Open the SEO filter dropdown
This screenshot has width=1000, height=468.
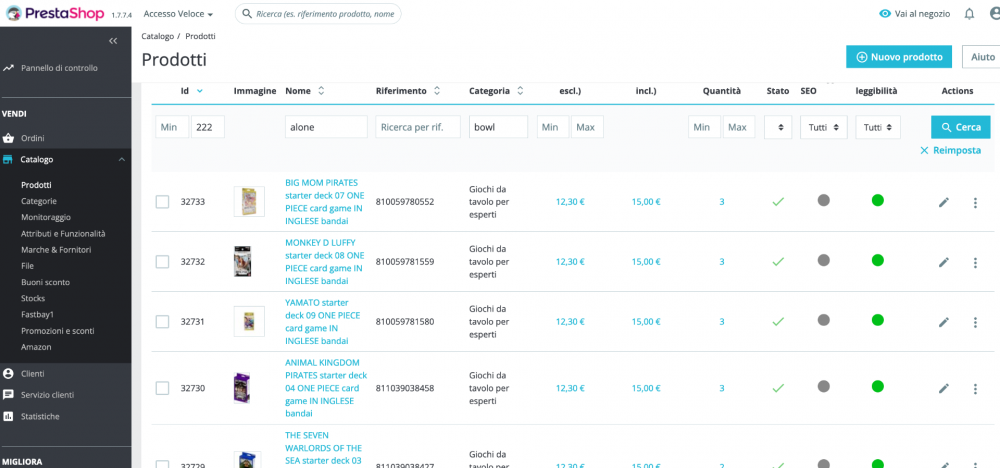(824, 127)
